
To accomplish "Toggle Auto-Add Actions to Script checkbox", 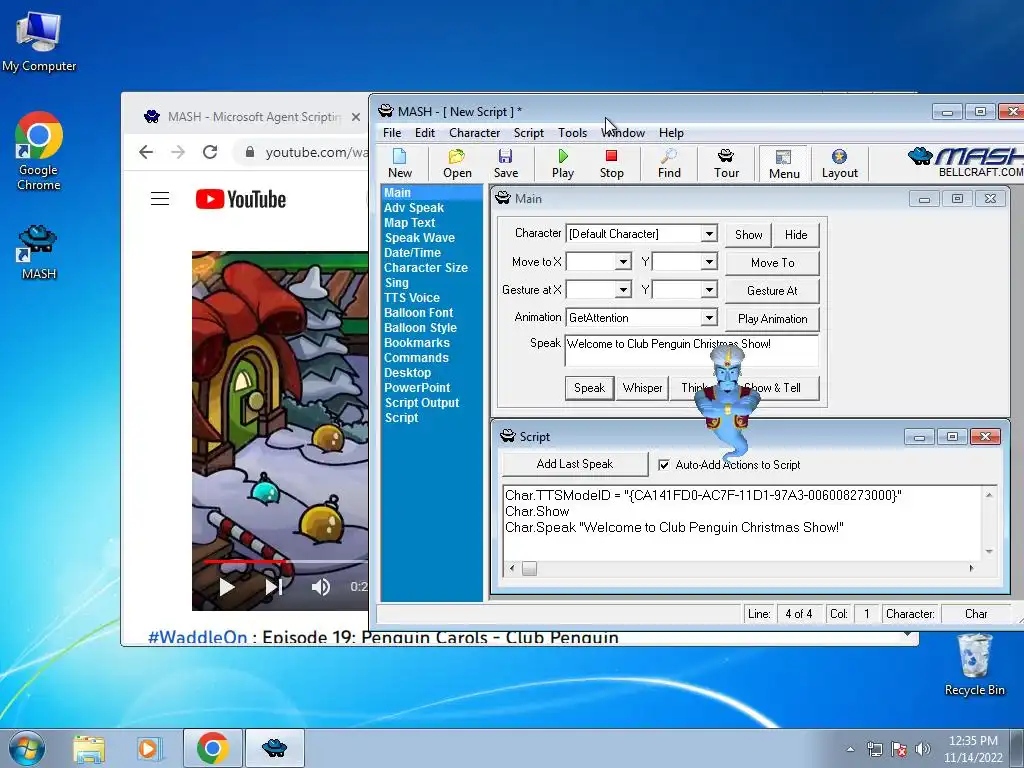I will (664, 465).
